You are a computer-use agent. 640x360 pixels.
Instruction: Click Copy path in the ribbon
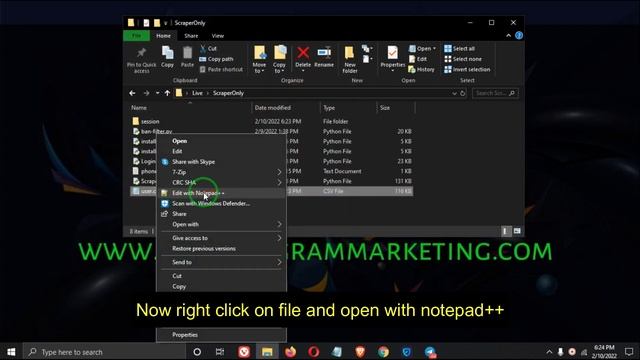pos(216,59)
